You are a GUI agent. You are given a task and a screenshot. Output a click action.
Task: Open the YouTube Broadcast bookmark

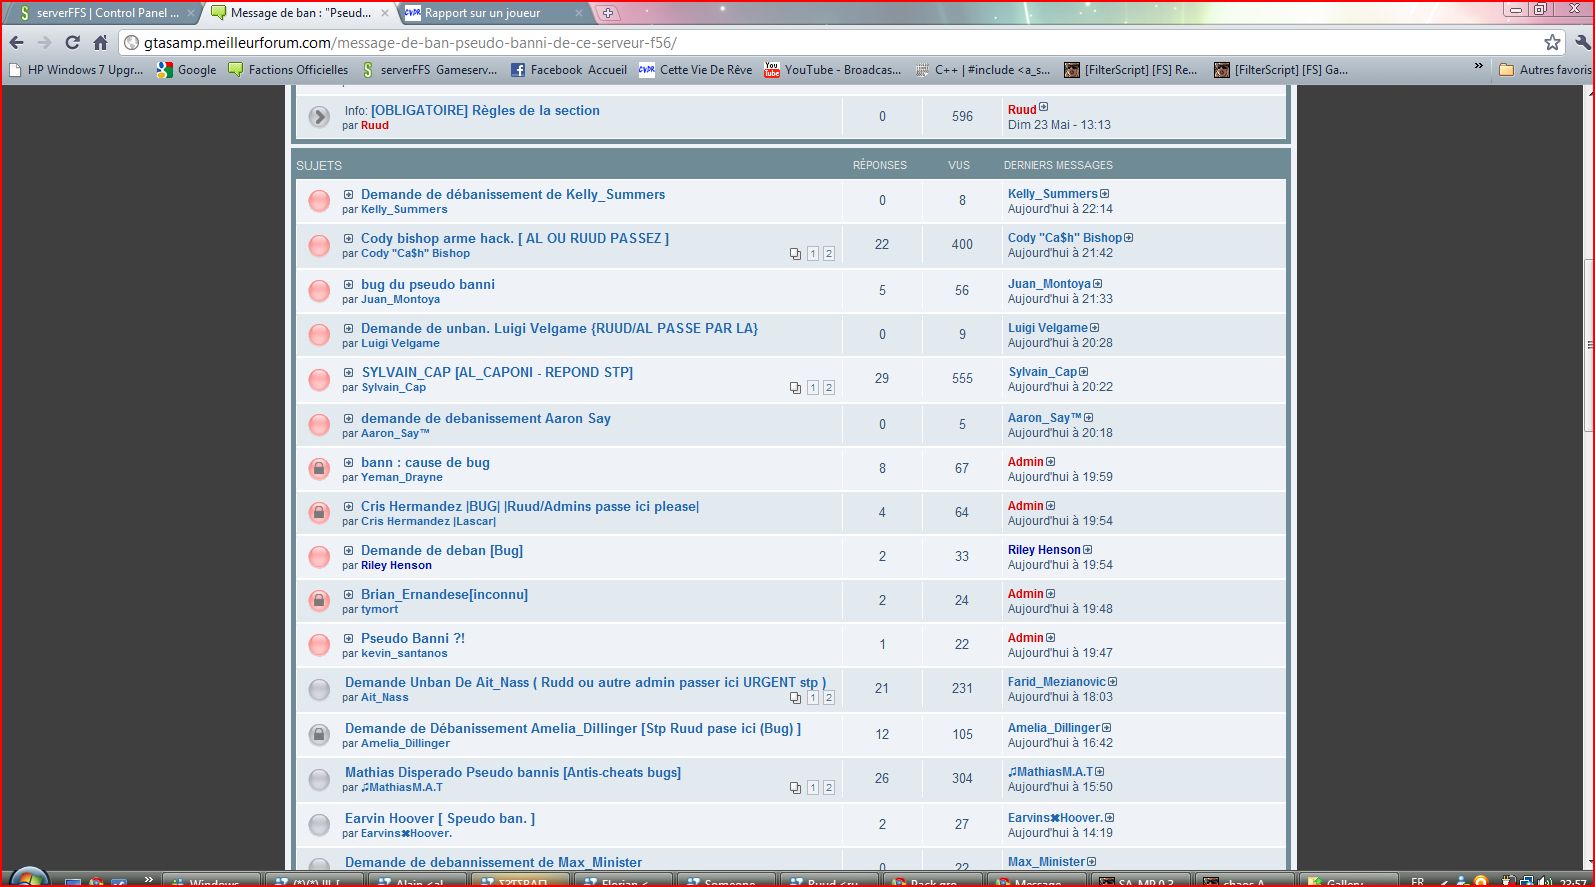[833, 70]
